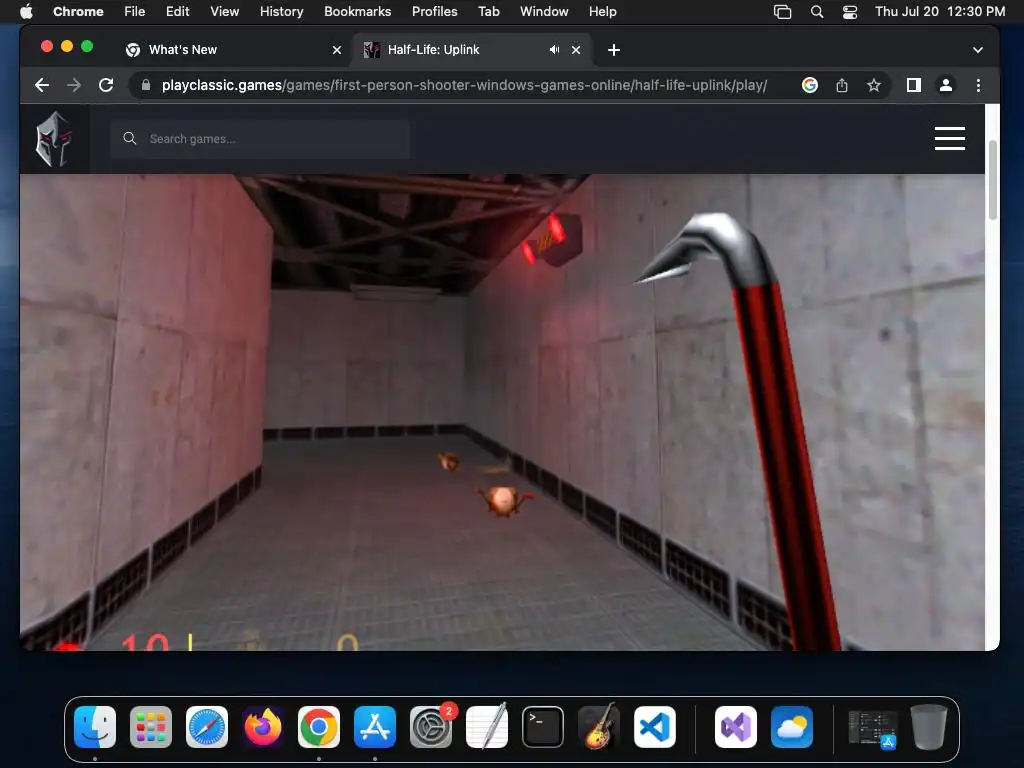The width and height of the screenshot is (1024, 768).
Task: Open Chrome three-dot options menu
Action: coord(978,85)
